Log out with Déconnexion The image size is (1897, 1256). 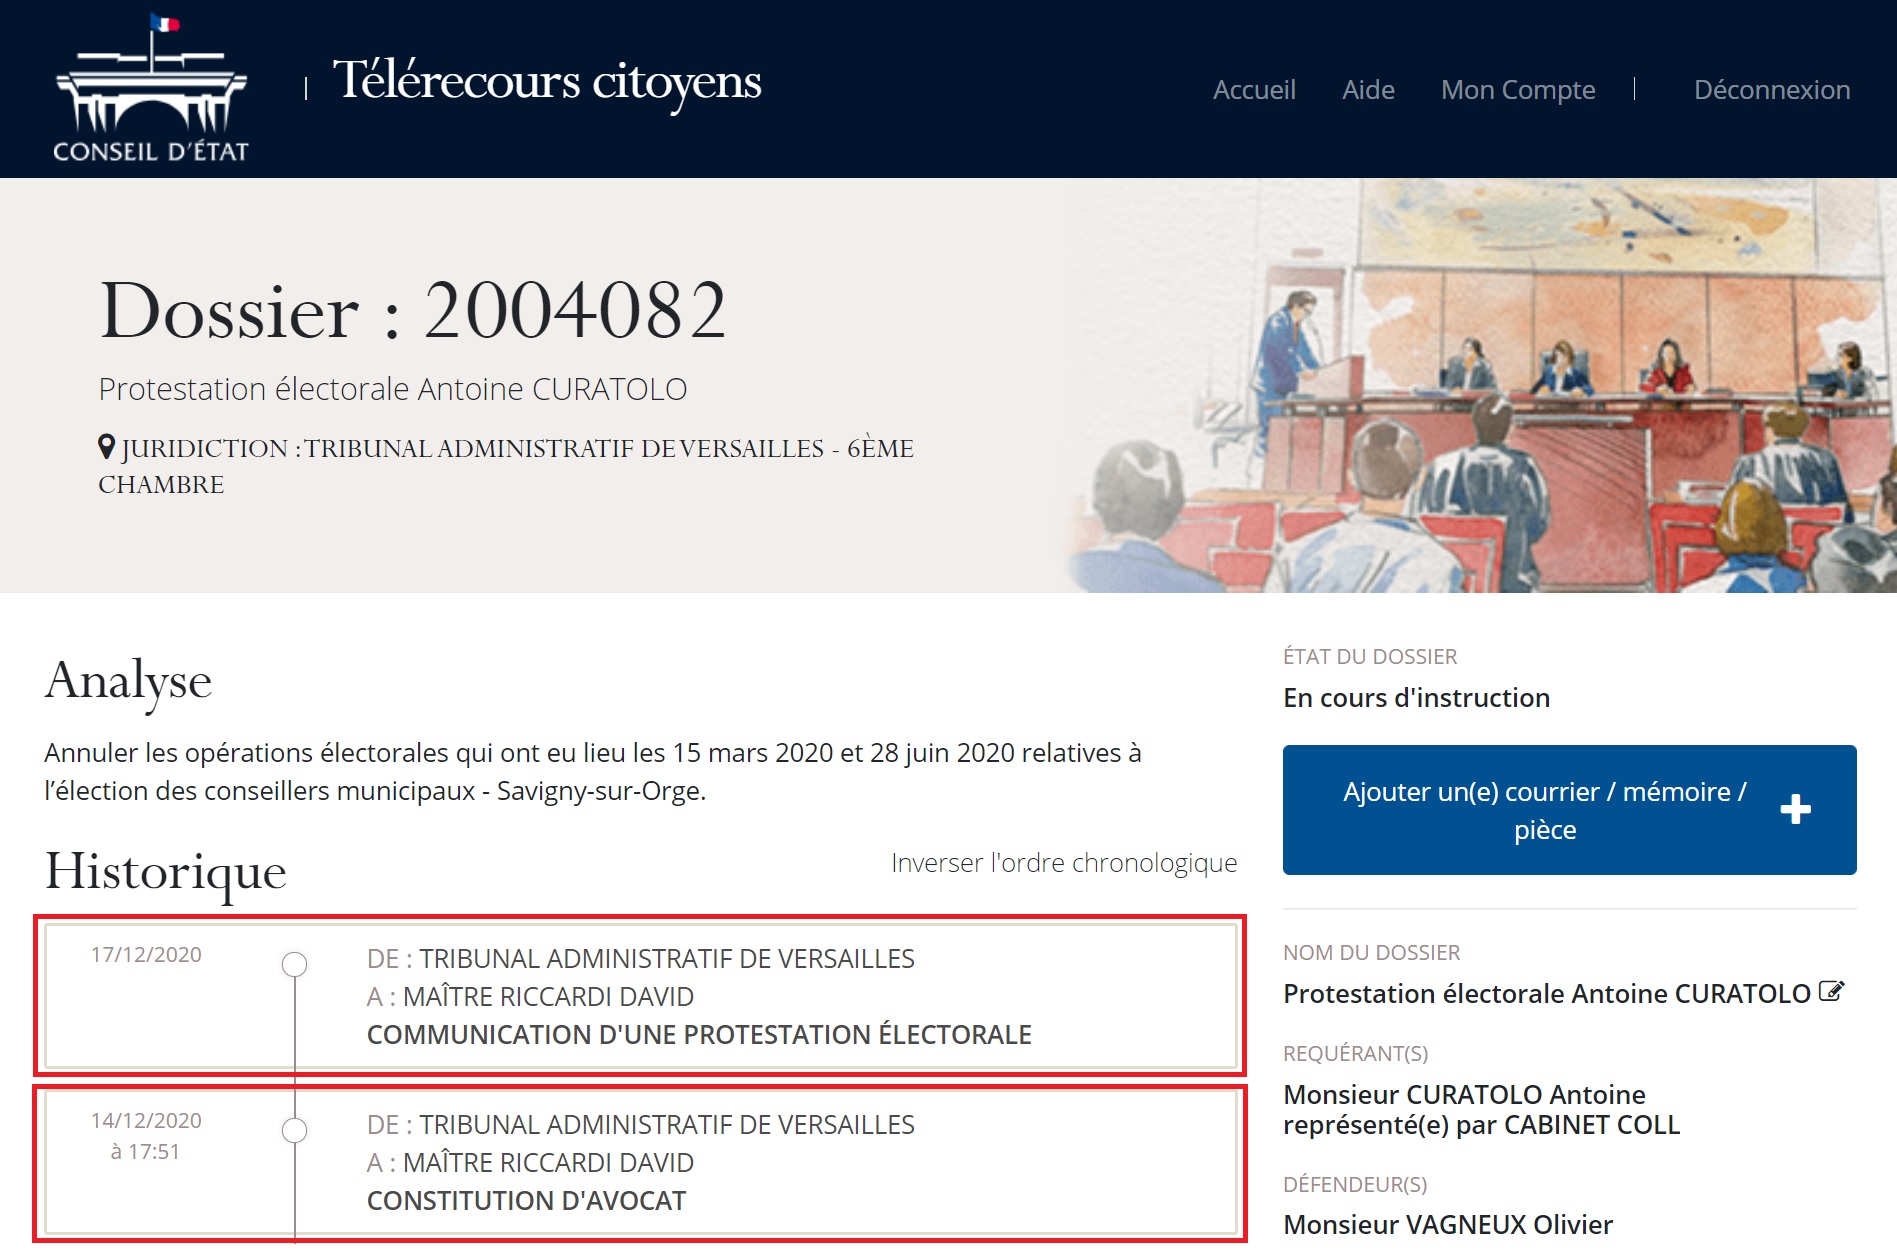coord(1771,90)
